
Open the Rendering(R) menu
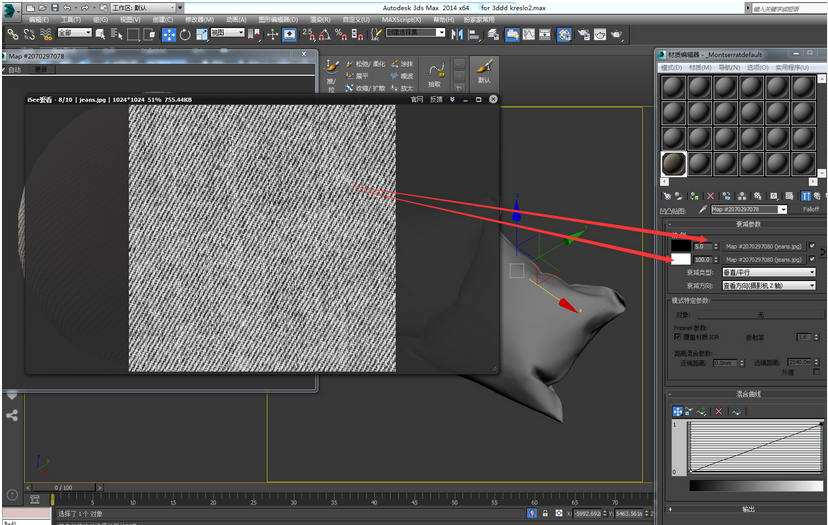pyautogui.click(x=320, y=20)
